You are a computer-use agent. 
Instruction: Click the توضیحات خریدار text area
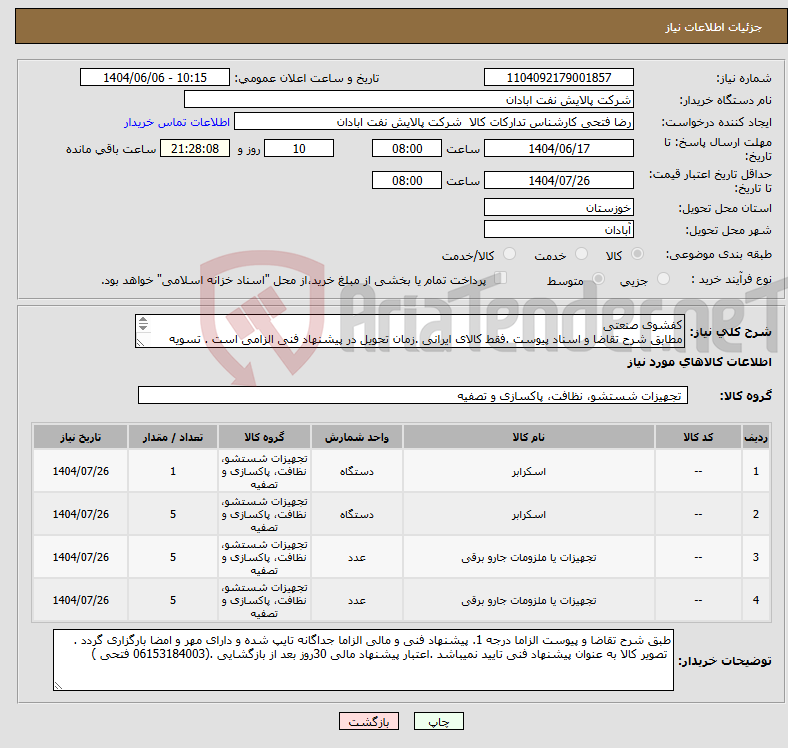click(x=364, y=659)
